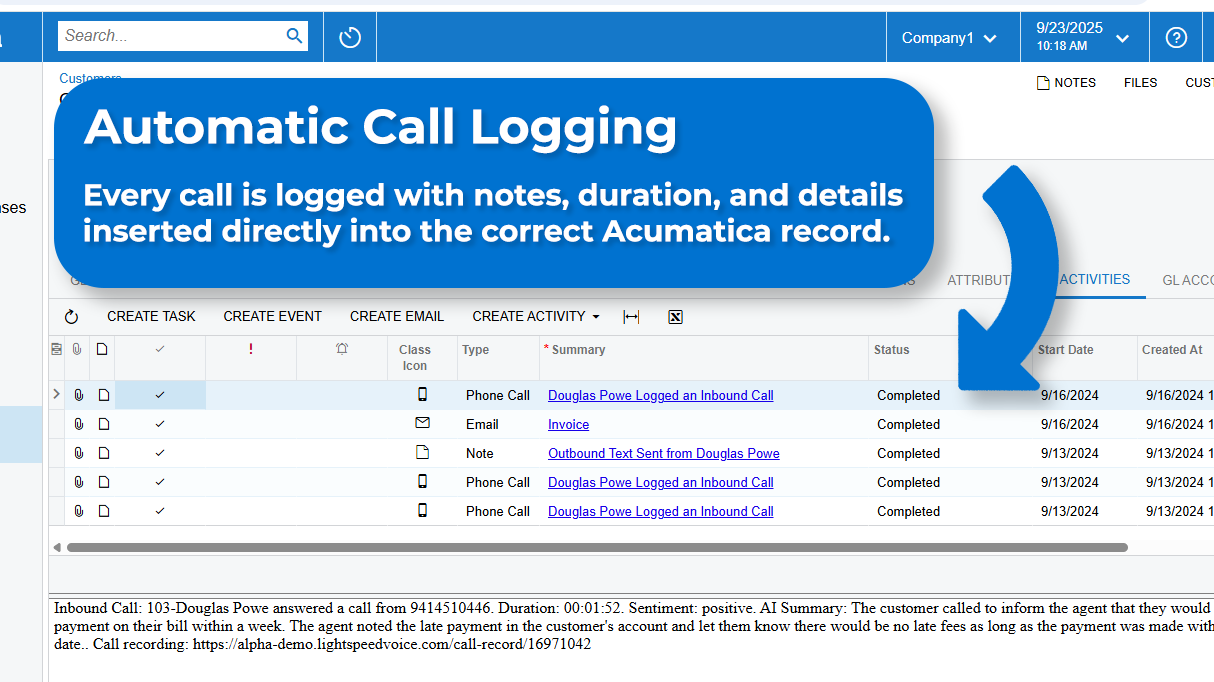
Task: Open the Create Activity dropdown menu
Action: tap(536, 317)
